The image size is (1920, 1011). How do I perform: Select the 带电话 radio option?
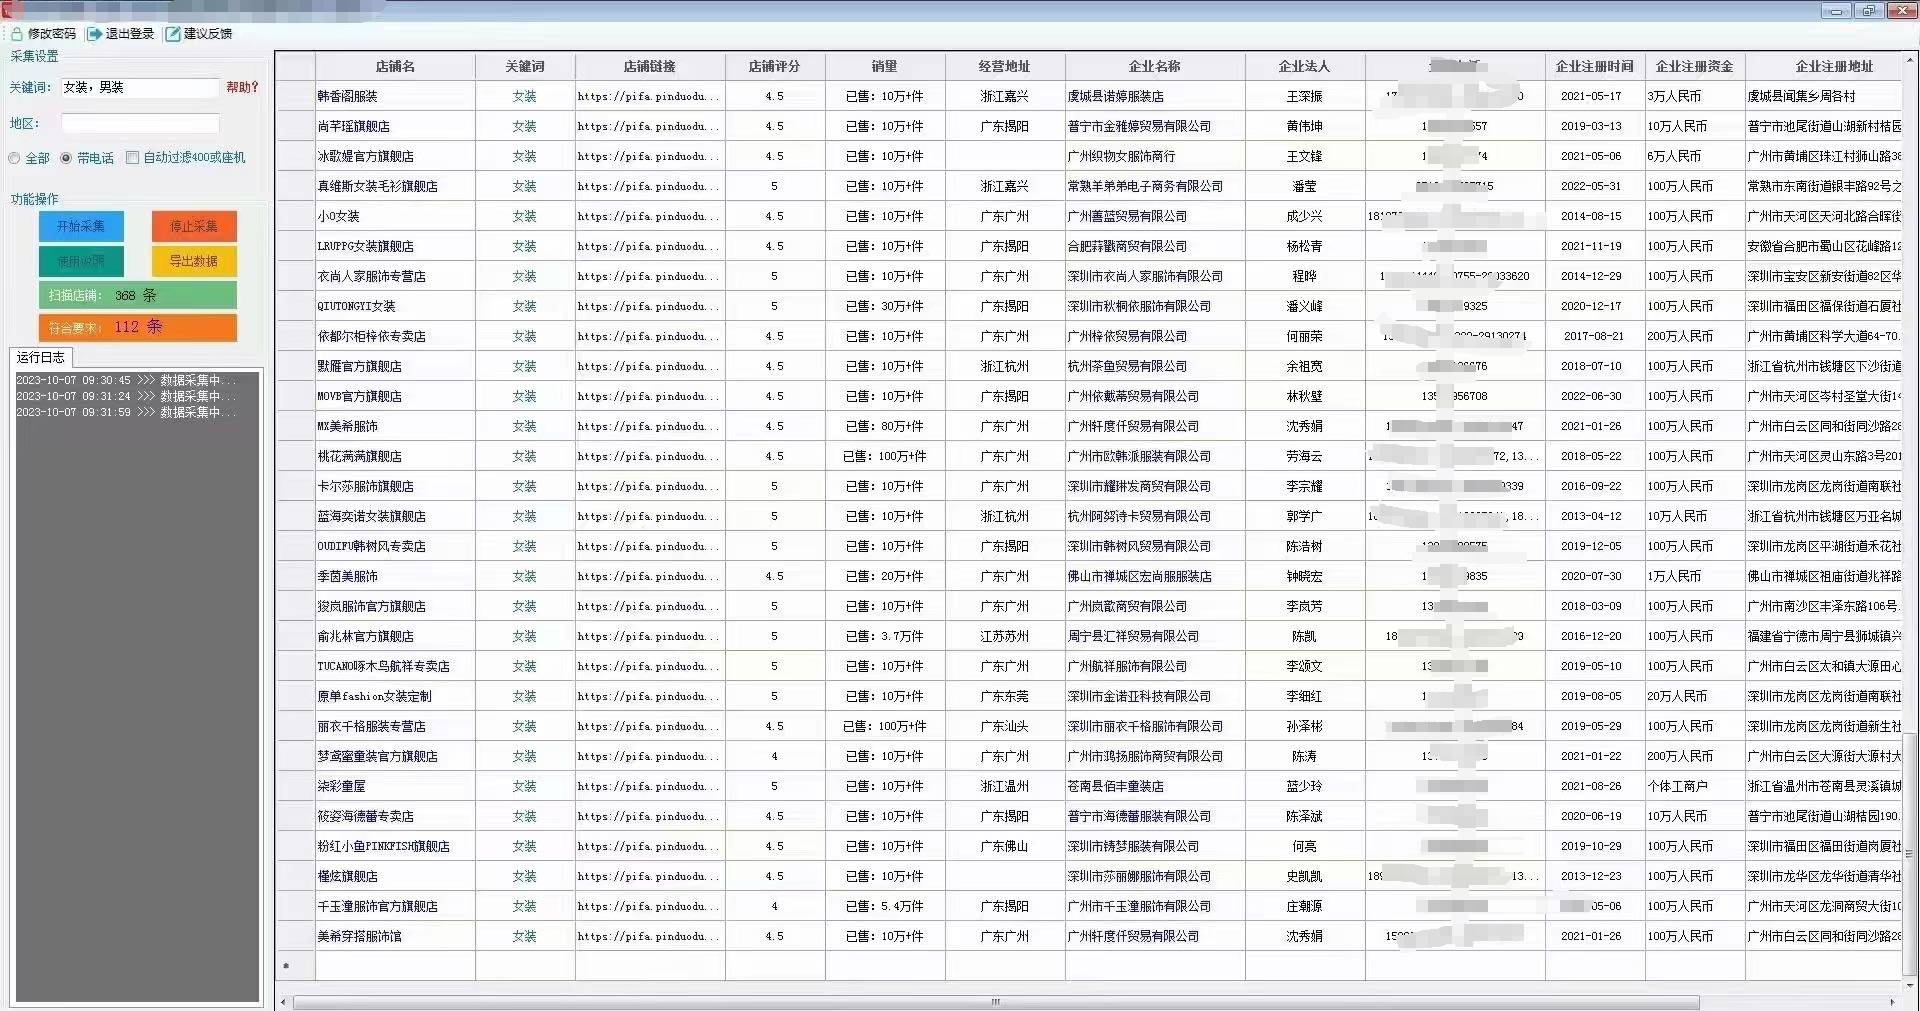(66, 158)
